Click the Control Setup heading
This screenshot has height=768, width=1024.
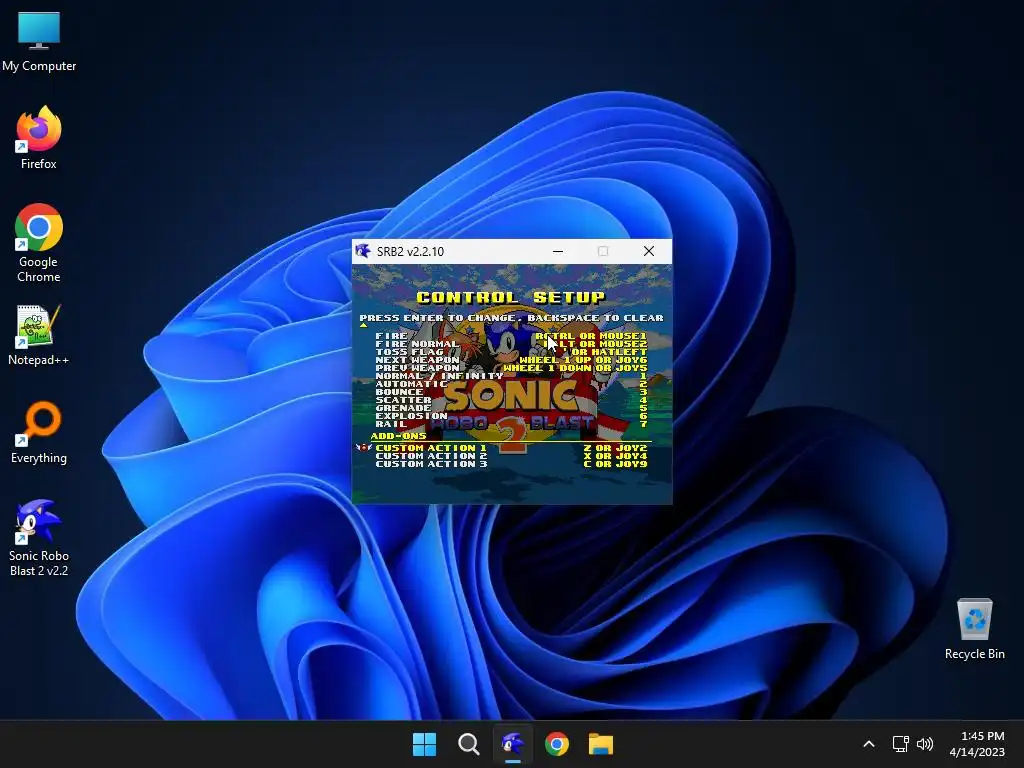click(x=511, y=298)
